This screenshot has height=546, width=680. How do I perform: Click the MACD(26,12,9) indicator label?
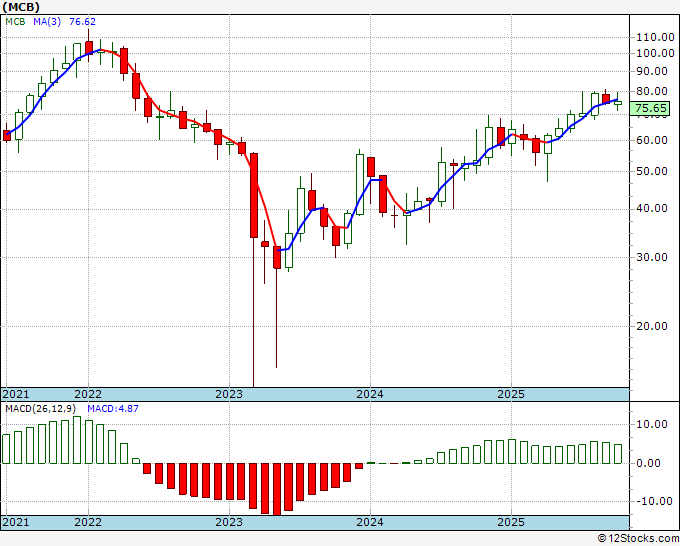coord(41,409)
